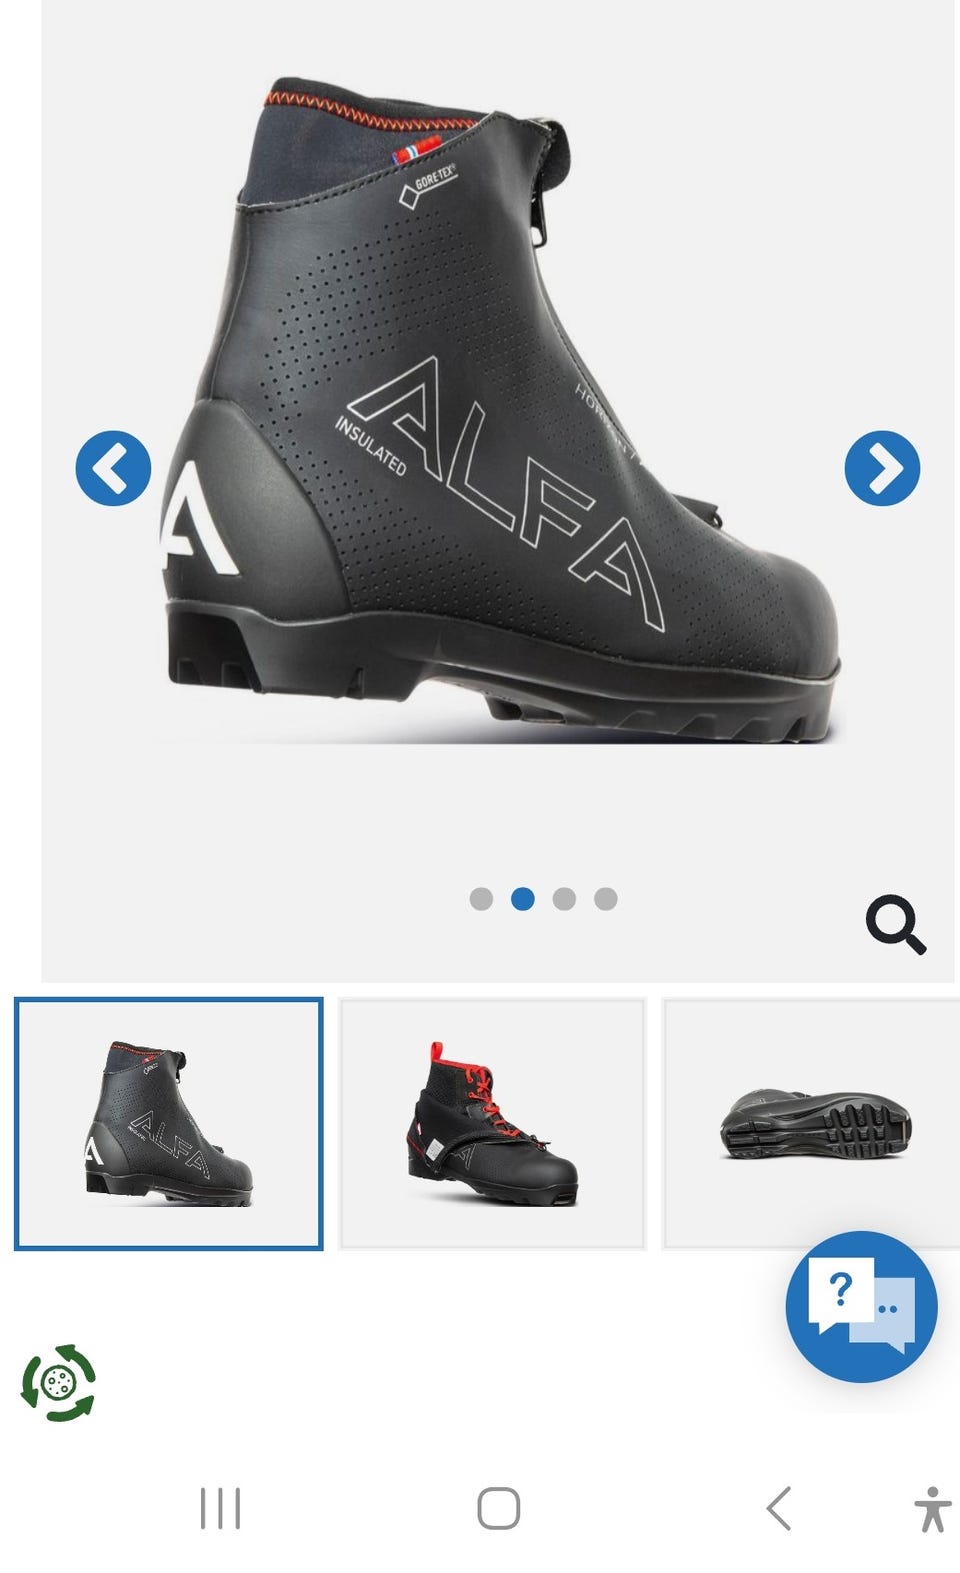This screenshot has width=960, height=1573.
Task: Select the first carousel dot indicator
Action: (x=481, y=899)
